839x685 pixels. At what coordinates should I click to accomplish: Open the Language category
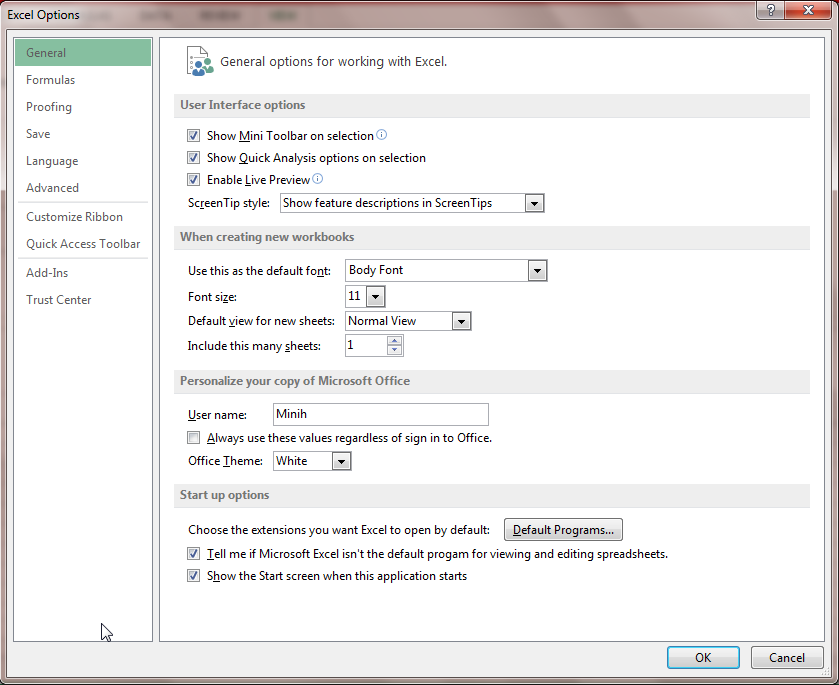[x=83, y=161]
